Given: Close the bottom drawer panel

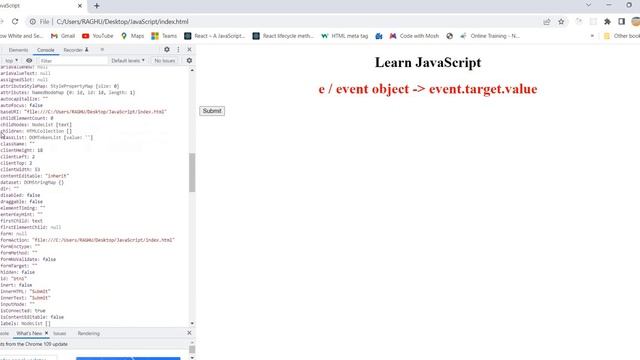Looking at the screenshot, I should pyautogui.click(x=189, y=333).
